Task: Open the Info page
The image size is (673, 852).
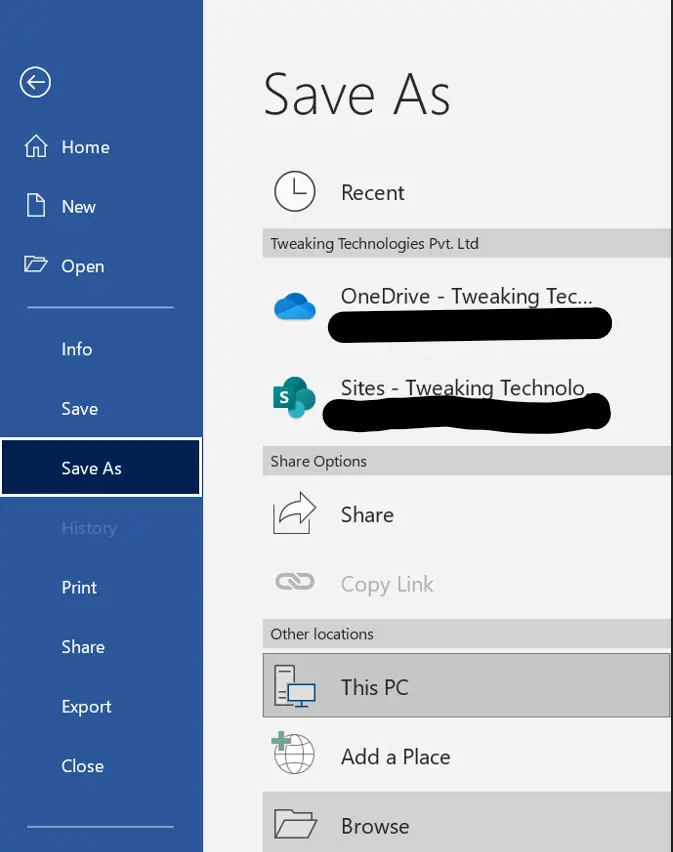Action: tap(101, 349)
